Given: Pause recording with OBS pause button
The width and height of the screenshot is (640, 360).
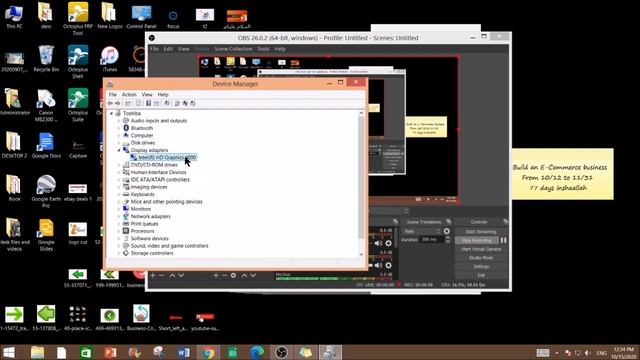Looking at the screenshot, I should [x=504, y=240].
